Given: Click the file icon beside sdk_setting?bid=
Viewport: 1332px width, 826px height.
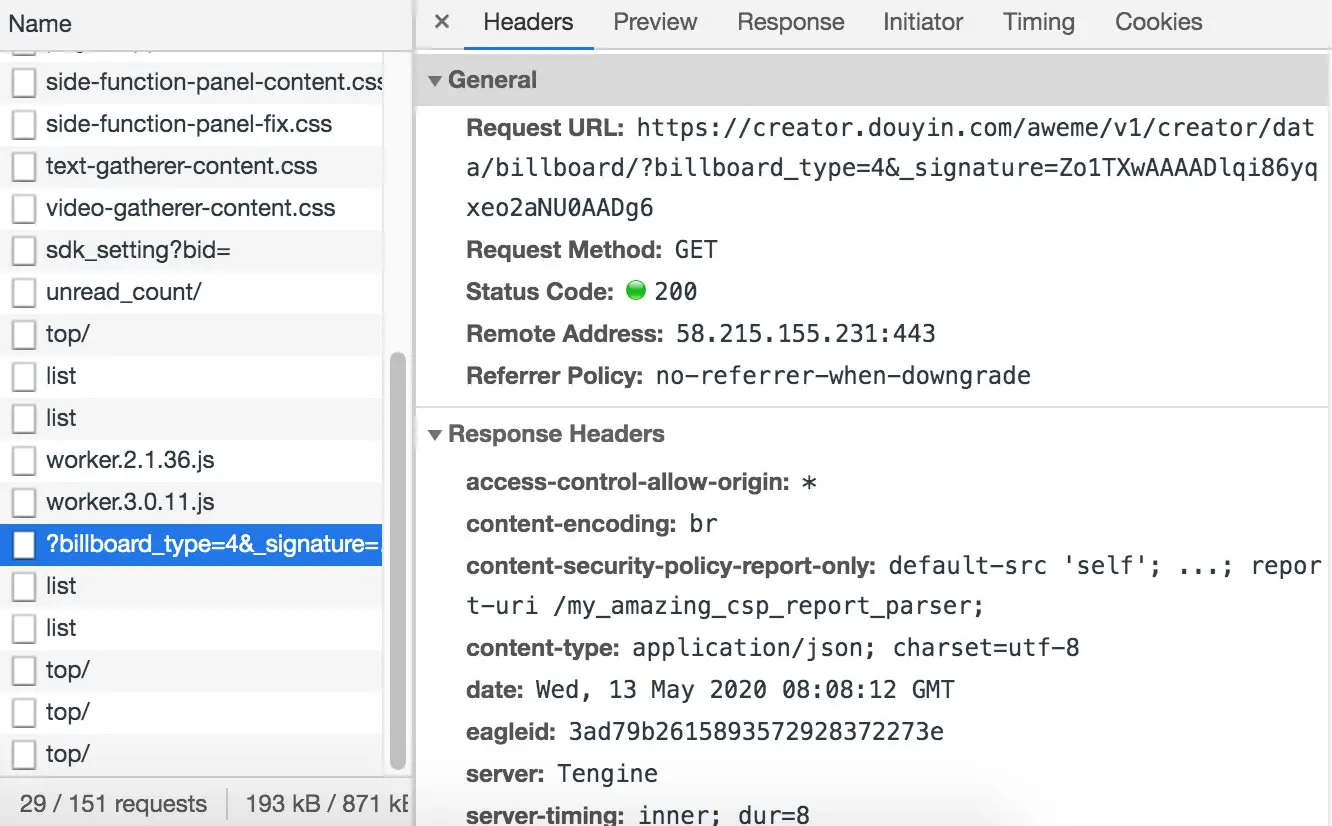Looking at the screenshot, I should [23, 251].
